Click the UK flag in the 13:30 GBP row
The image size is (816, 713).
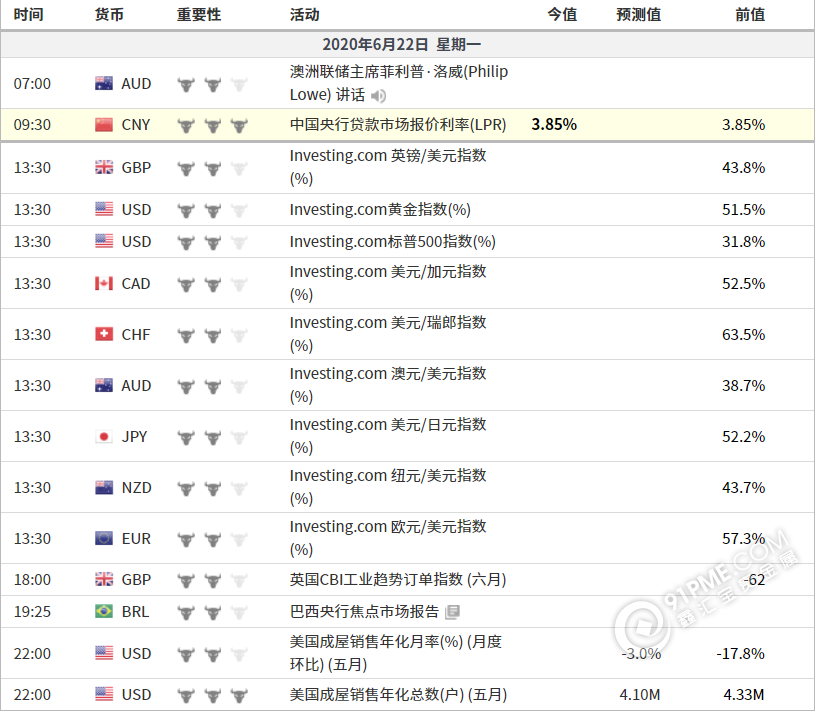pos(104,168)
